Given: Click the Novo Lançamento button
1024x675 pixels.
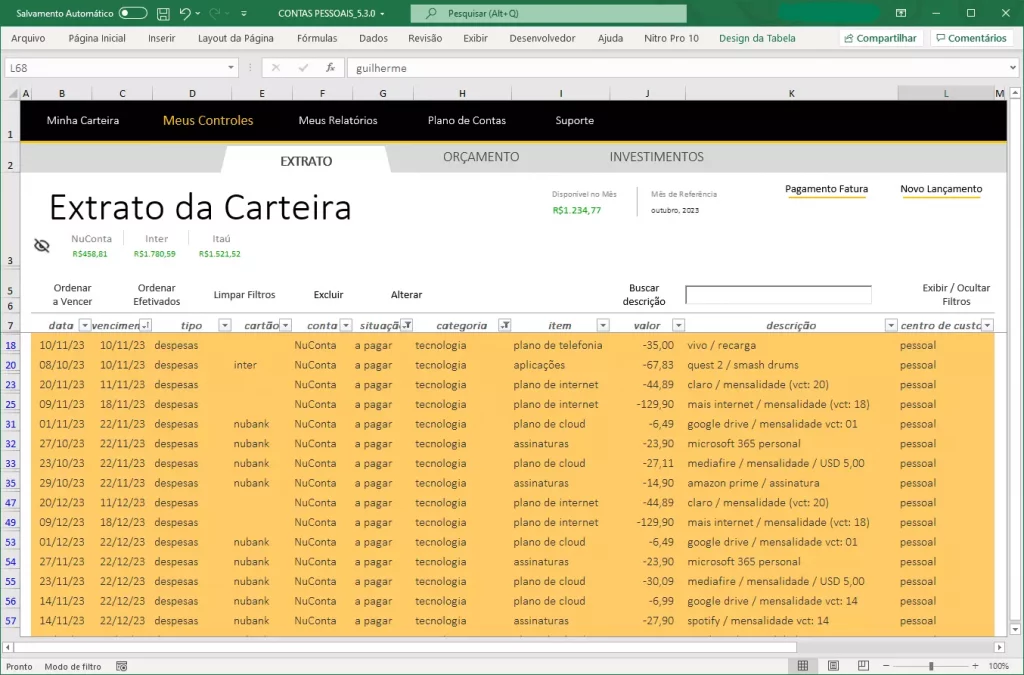Looking at the screenshot, I should point(940,189).
